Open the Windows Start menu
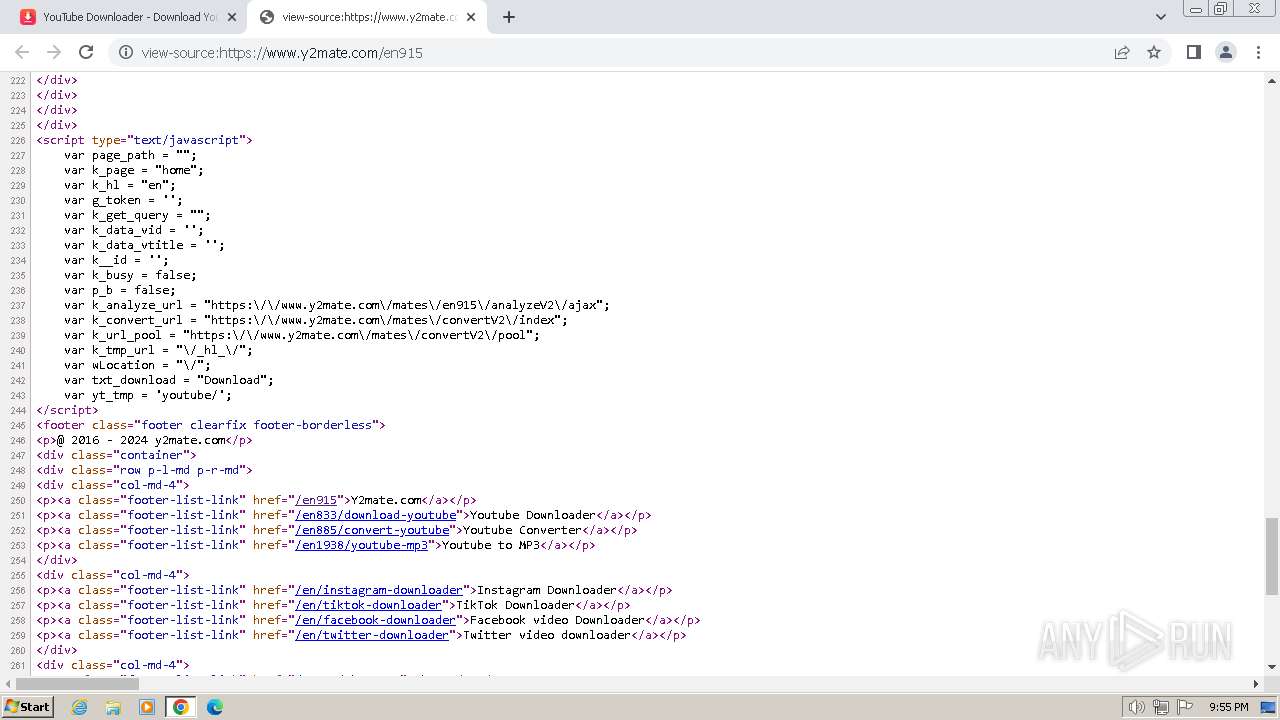The image size is (1280, 720). [27, 707]
